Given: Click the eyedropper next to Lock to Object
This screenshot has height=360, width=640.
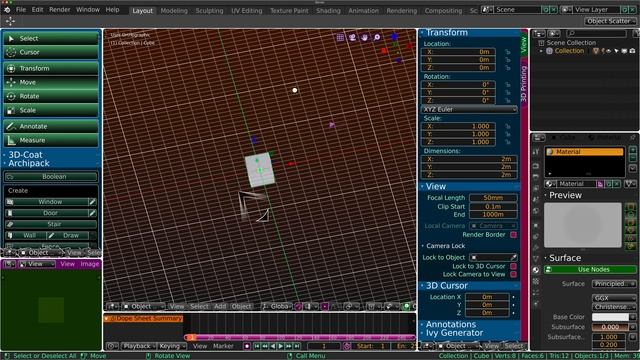Looking at the screenshot, I should 513,258.
